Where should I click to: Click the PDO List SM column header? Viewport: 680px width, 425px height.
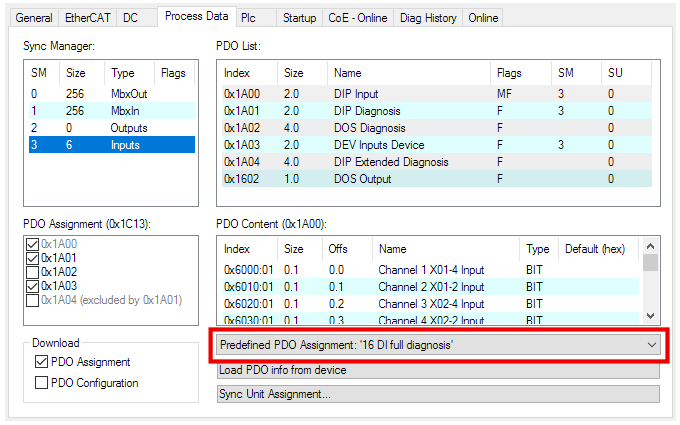[576, 73]
